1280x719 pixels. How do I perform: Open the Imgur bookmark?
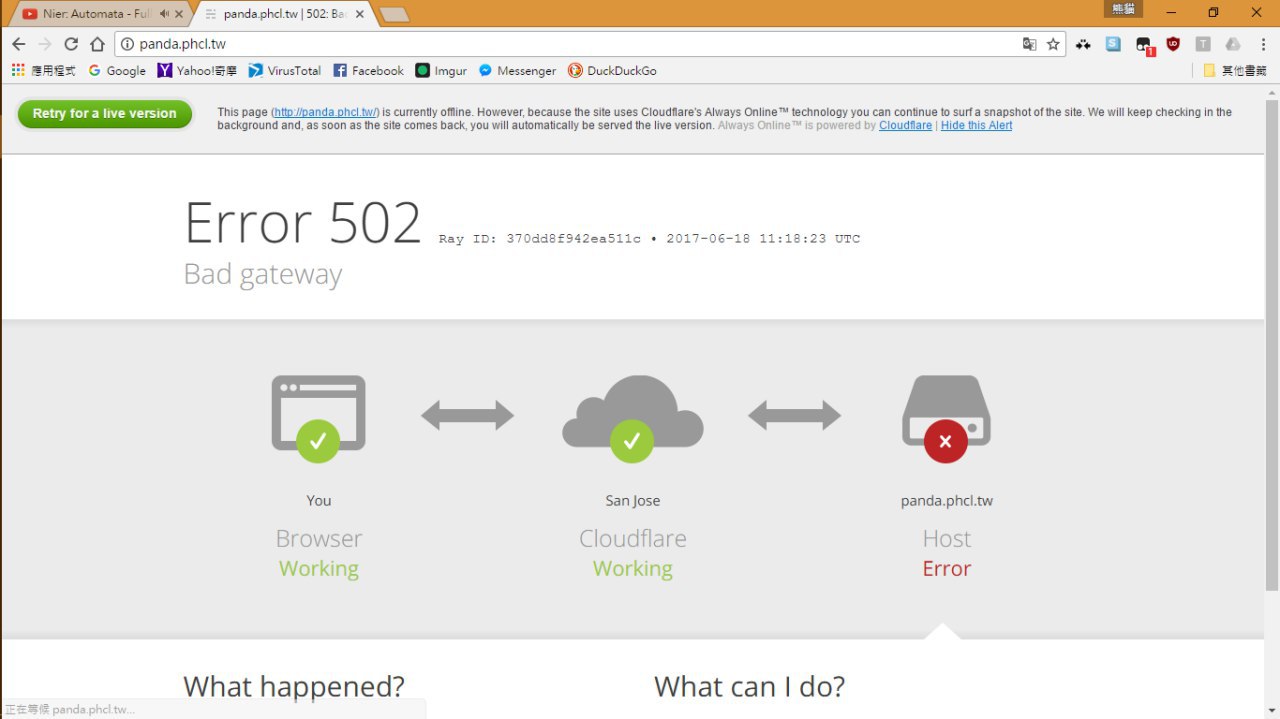coord(441,70)
